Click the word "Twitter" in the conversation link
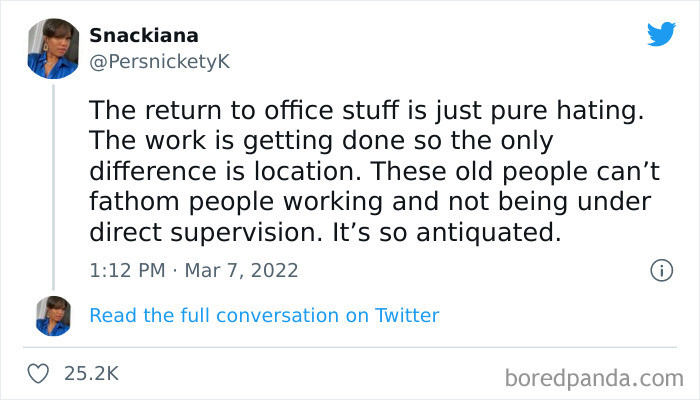 click(x=407, y=315)
